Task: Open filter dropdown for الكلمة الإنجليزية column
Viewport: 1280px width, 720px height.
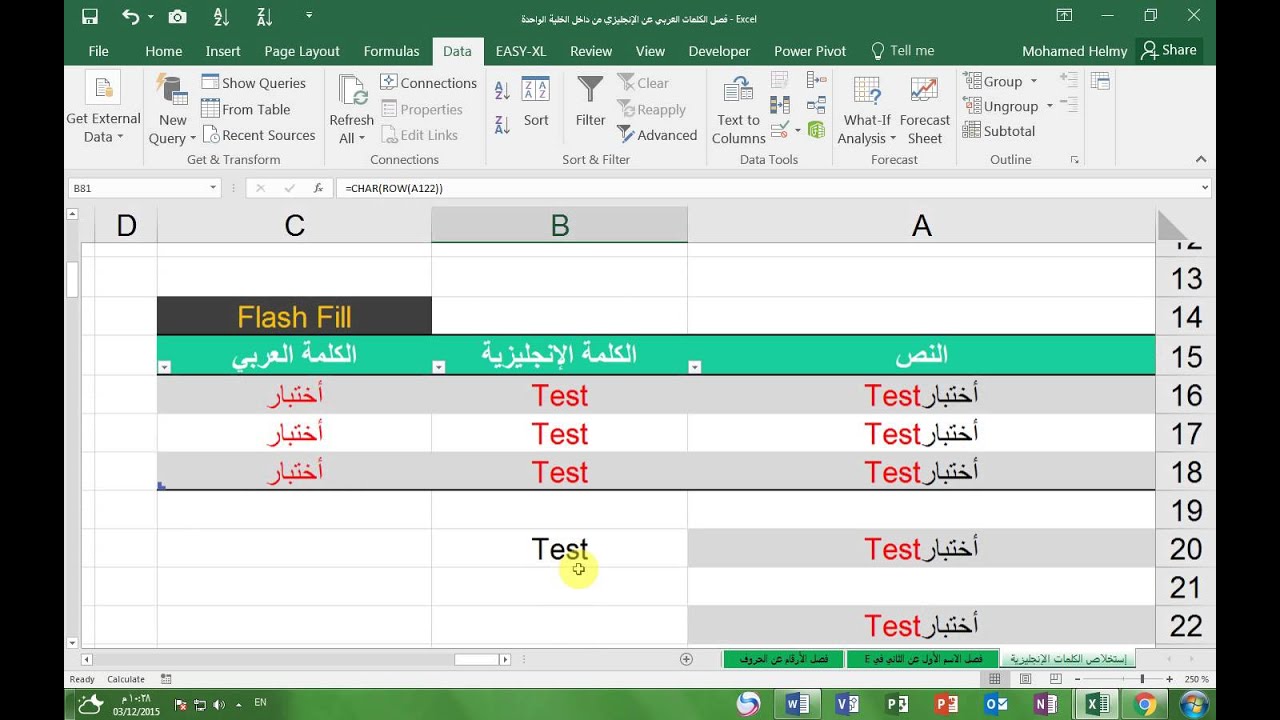Action: [x=438, y=367]
